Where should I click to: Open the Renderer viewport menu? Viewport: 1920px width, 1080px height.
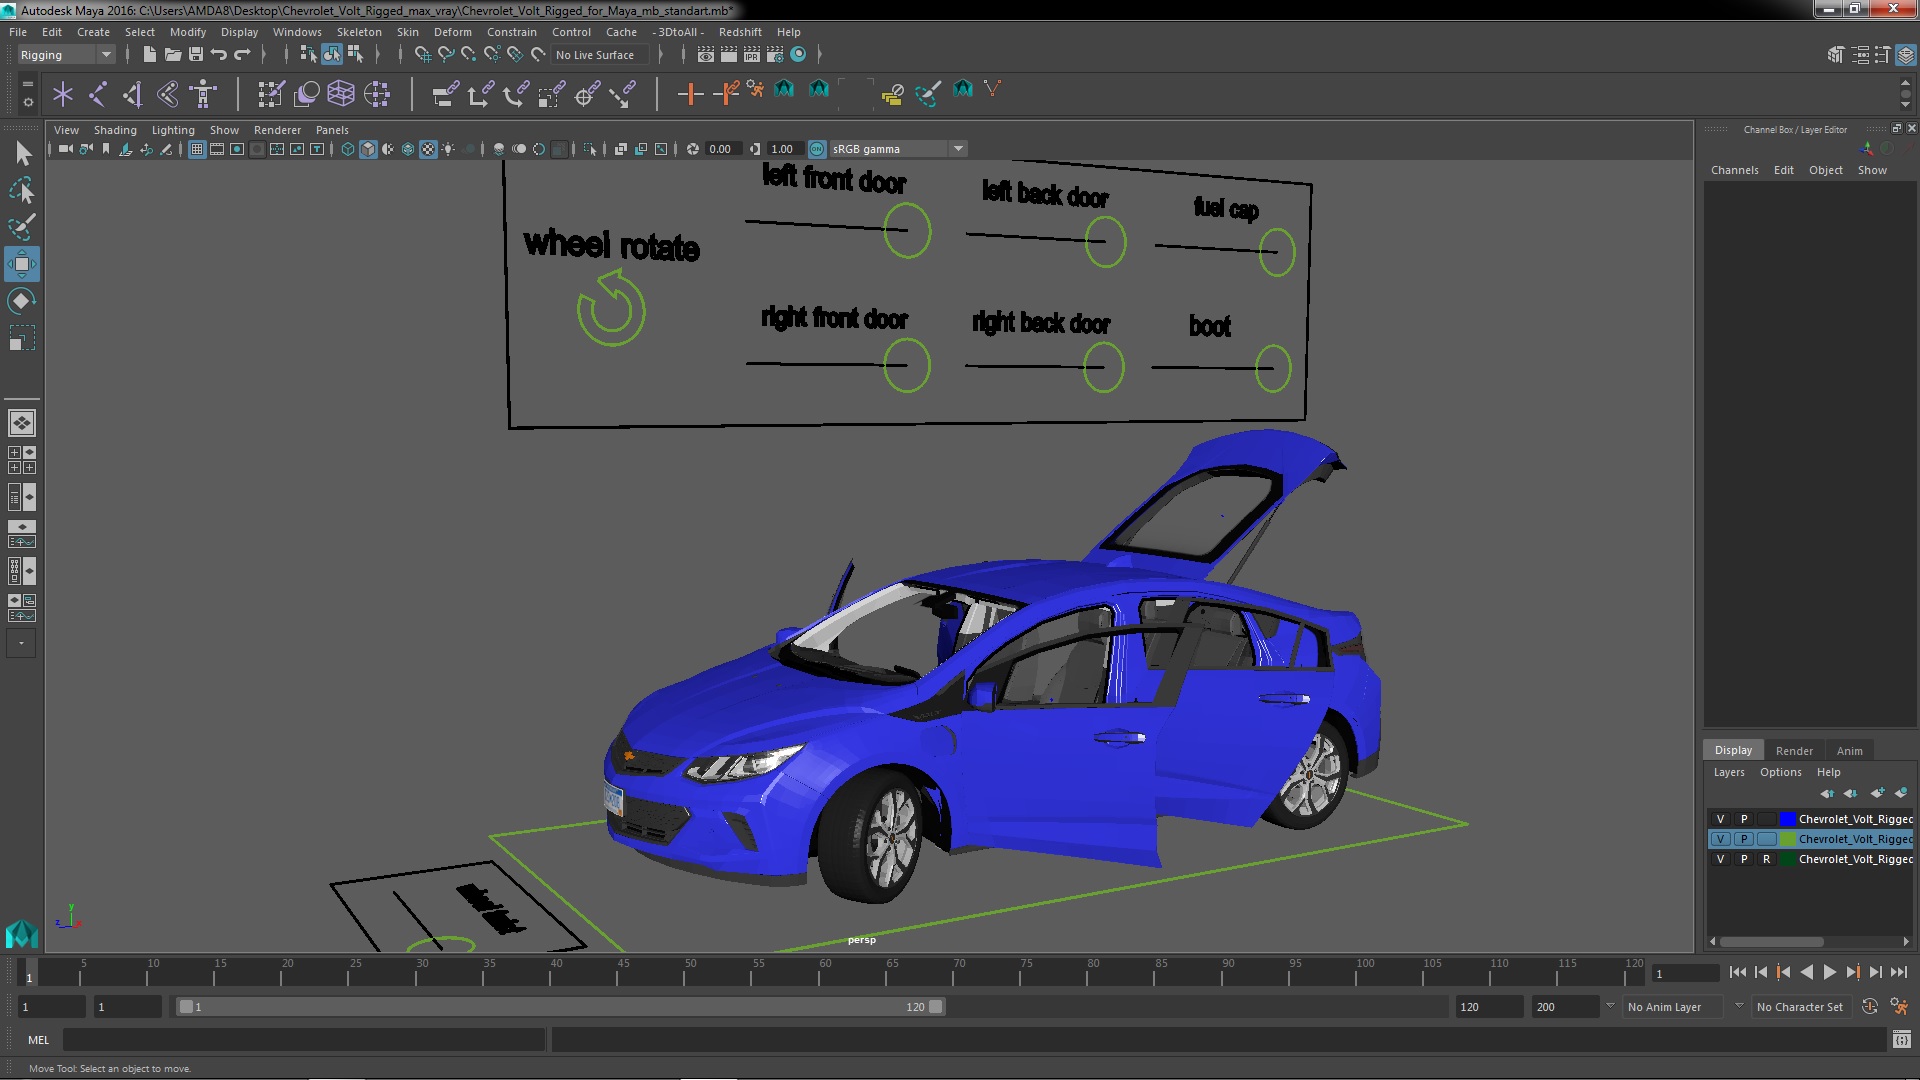[277, 130]
